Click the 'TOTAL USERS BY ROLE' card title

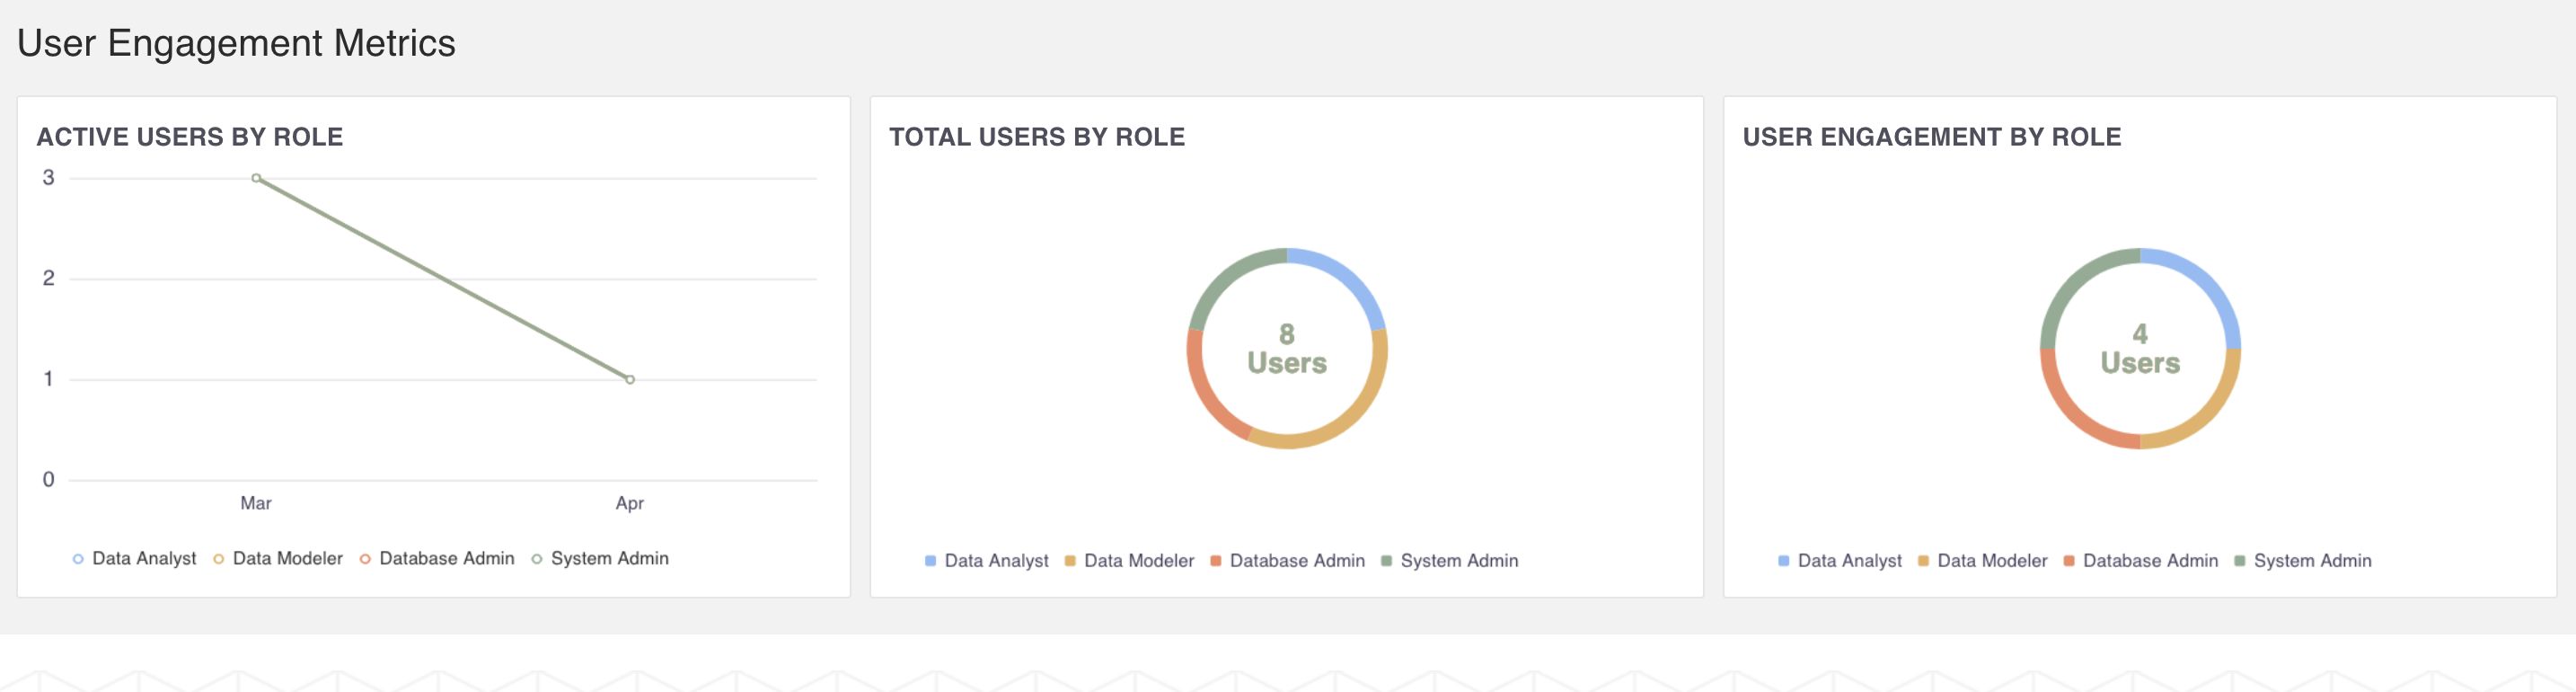(x=1037, y=137)
